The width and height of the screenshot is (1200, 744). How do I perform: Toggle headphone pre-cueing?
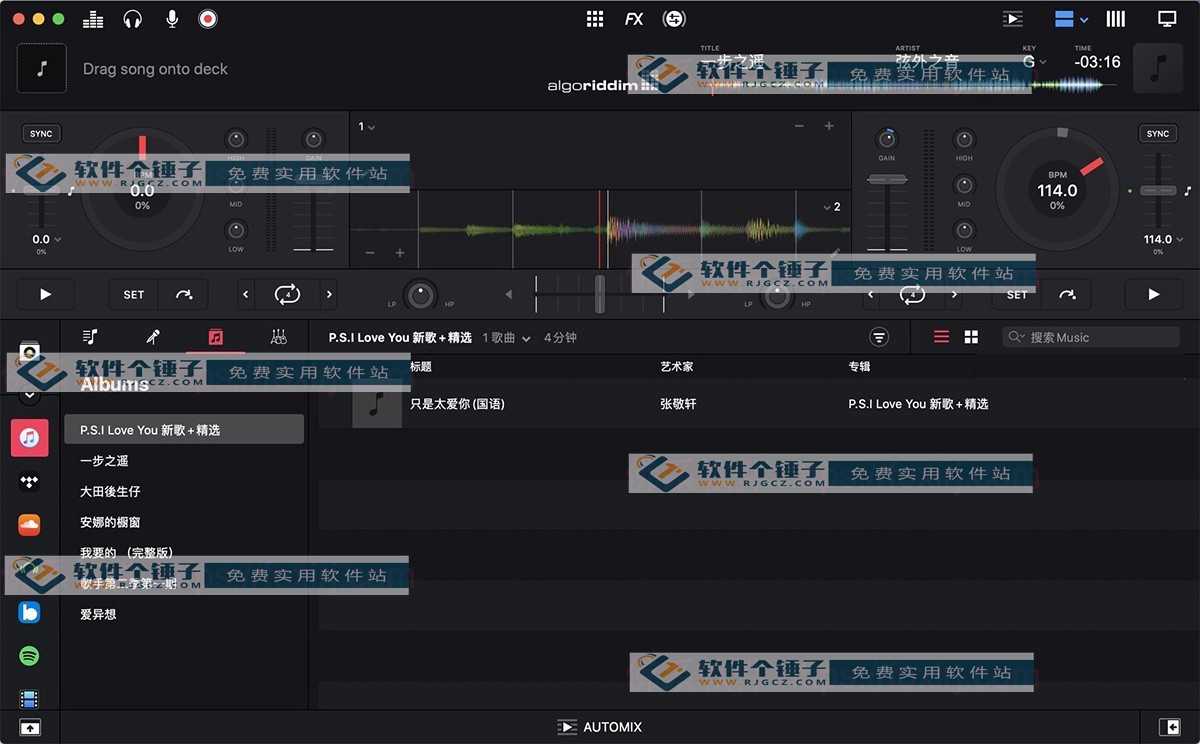(x=132, y=18)
